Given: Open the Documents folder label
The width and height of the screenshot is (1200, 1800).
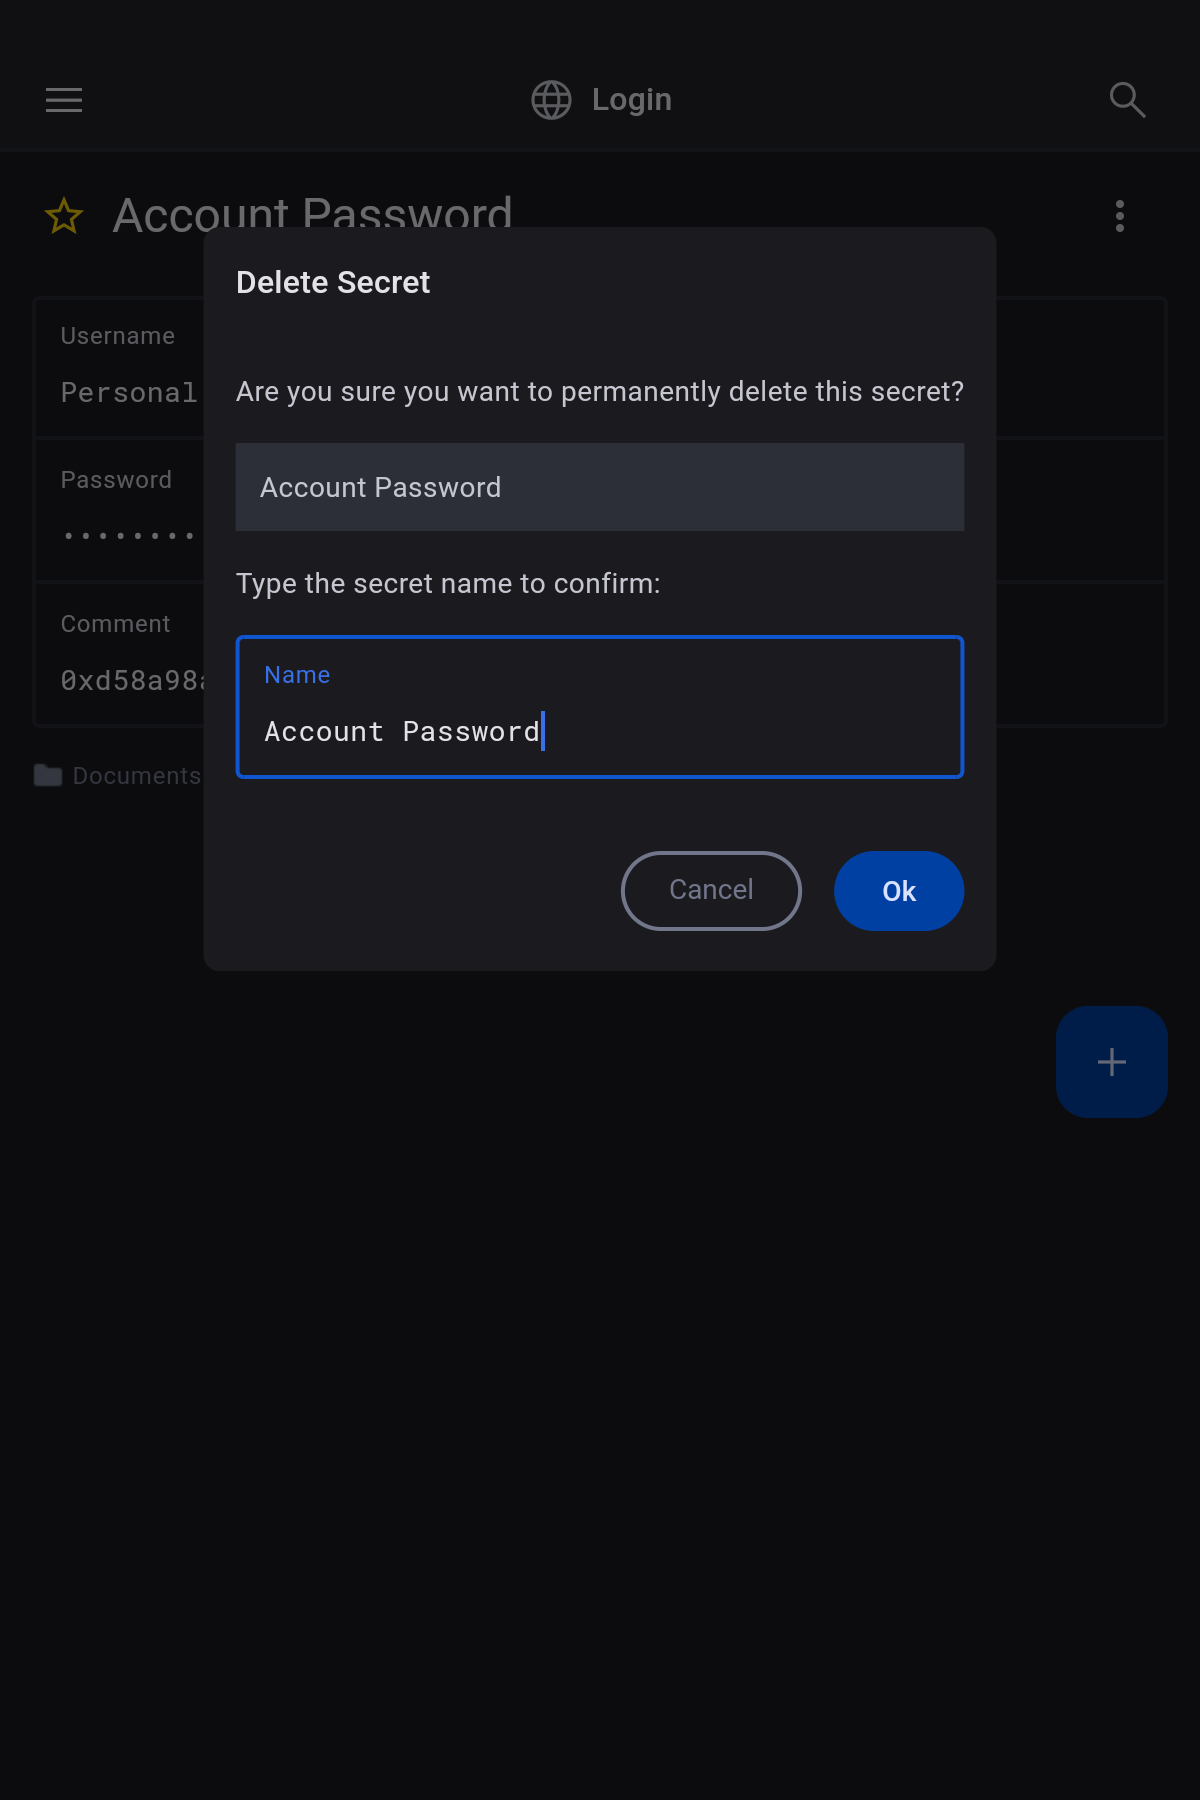Looking at the screenshot, I should pyautogui.click(x=137, y=776).
